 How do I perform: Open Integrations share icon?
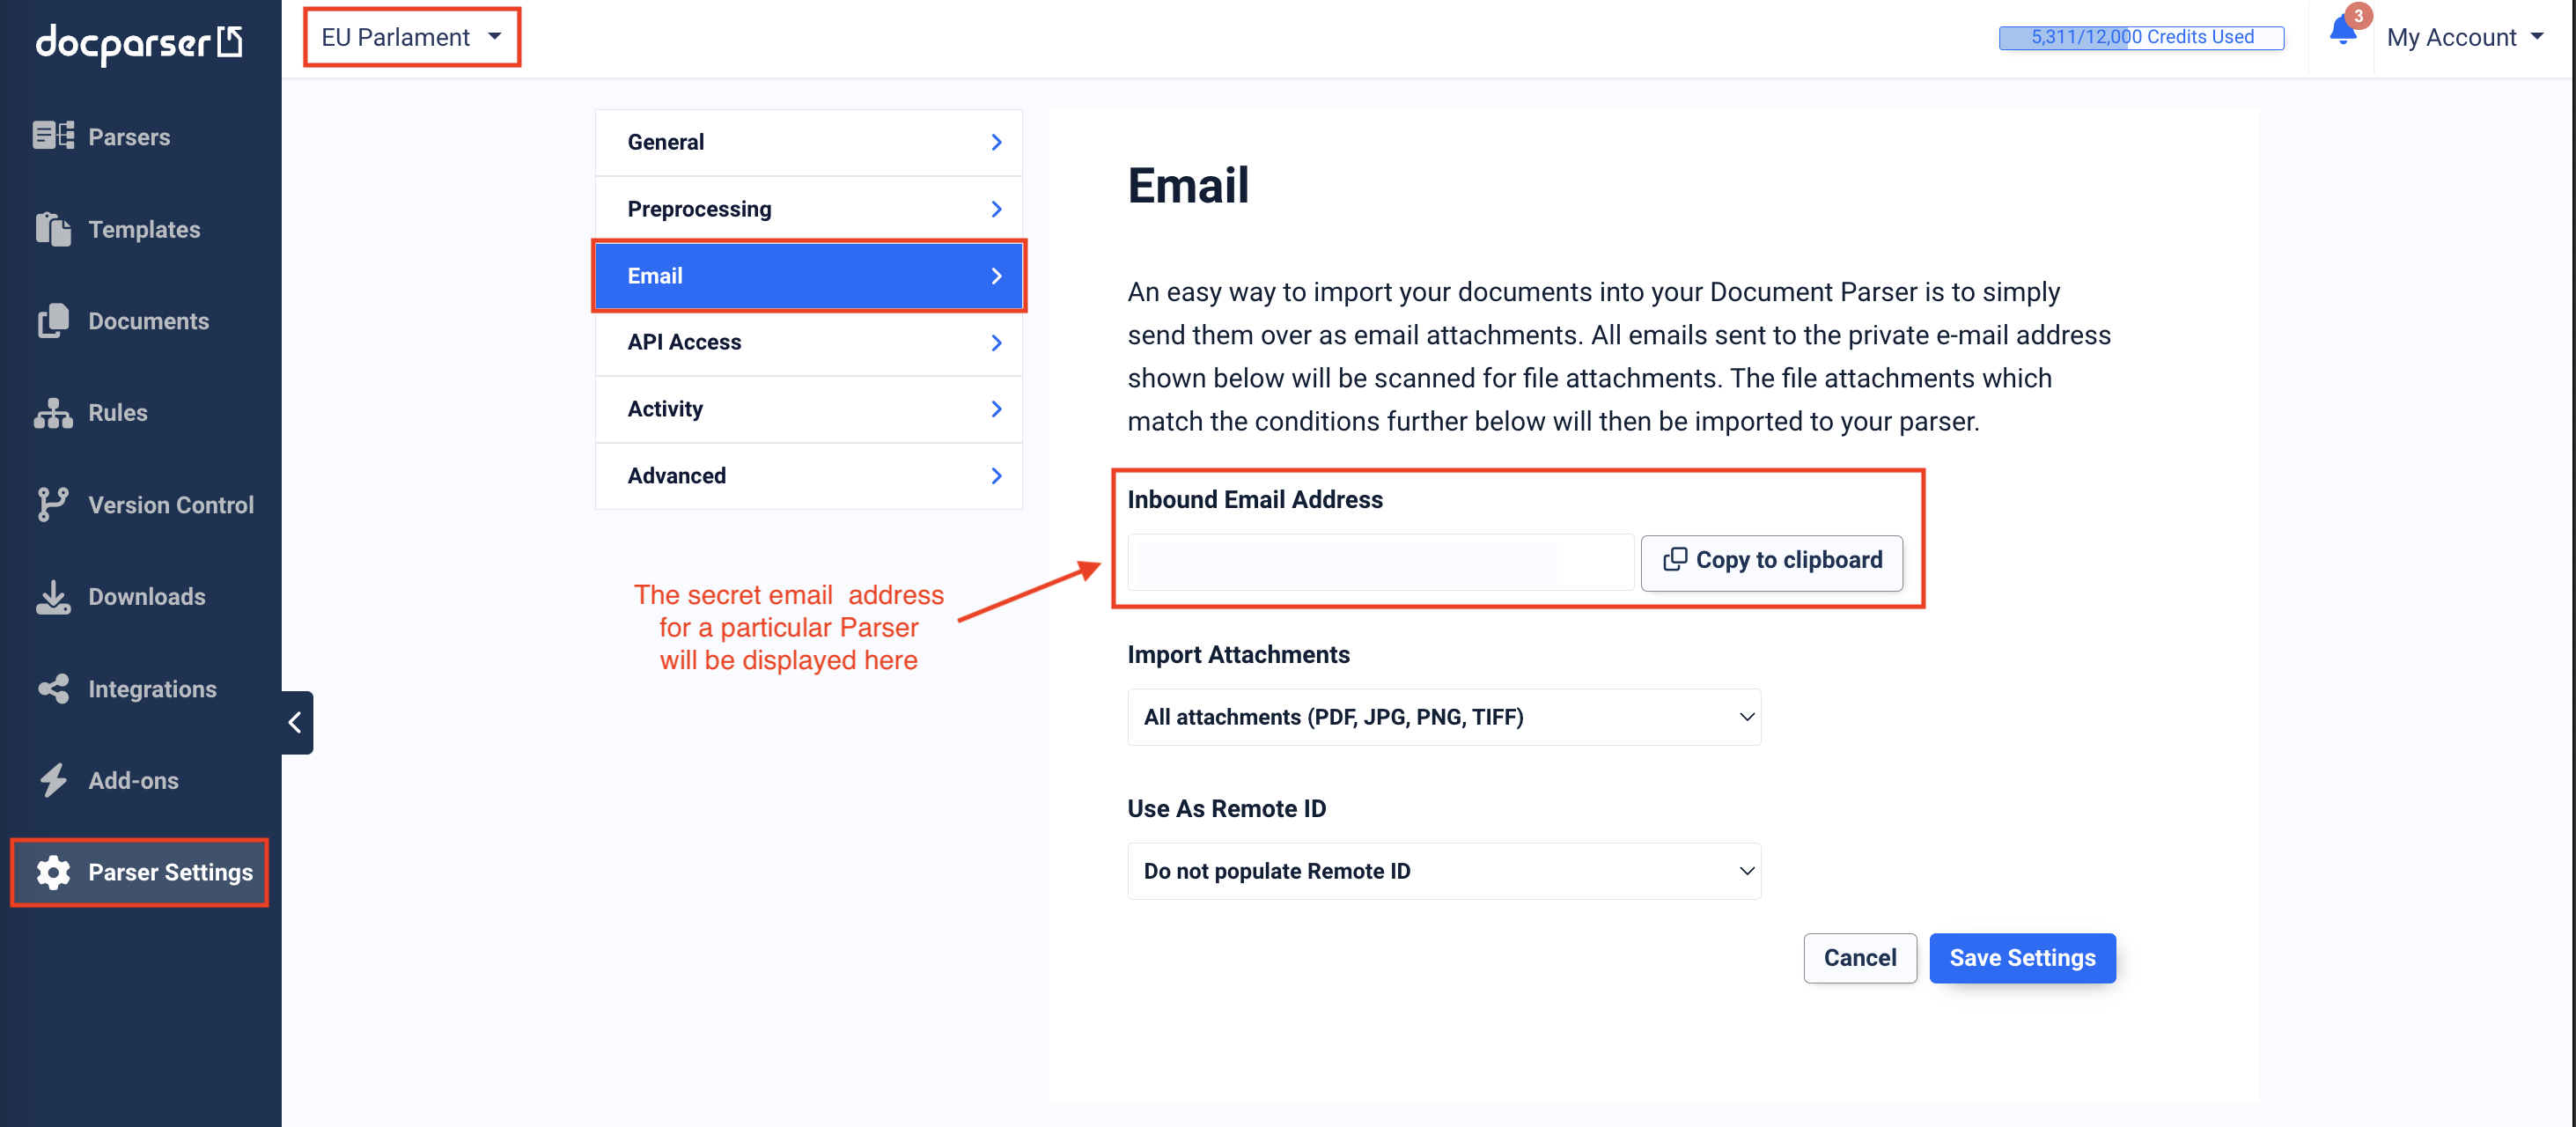[x=53, y=689]
